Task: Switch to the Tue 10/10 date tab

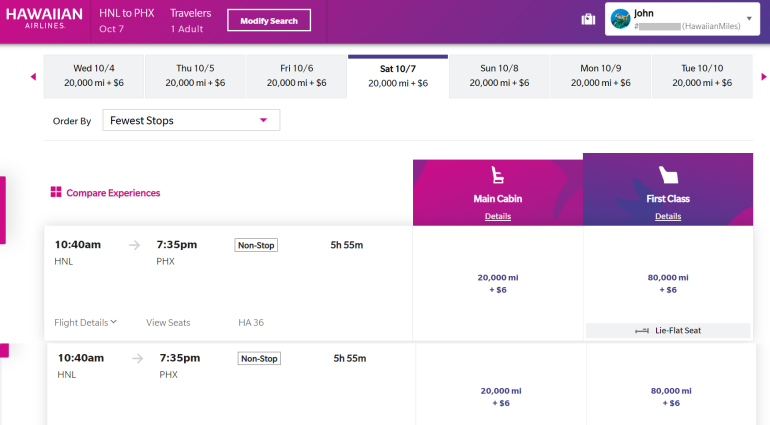Action: tap(702, 76)
